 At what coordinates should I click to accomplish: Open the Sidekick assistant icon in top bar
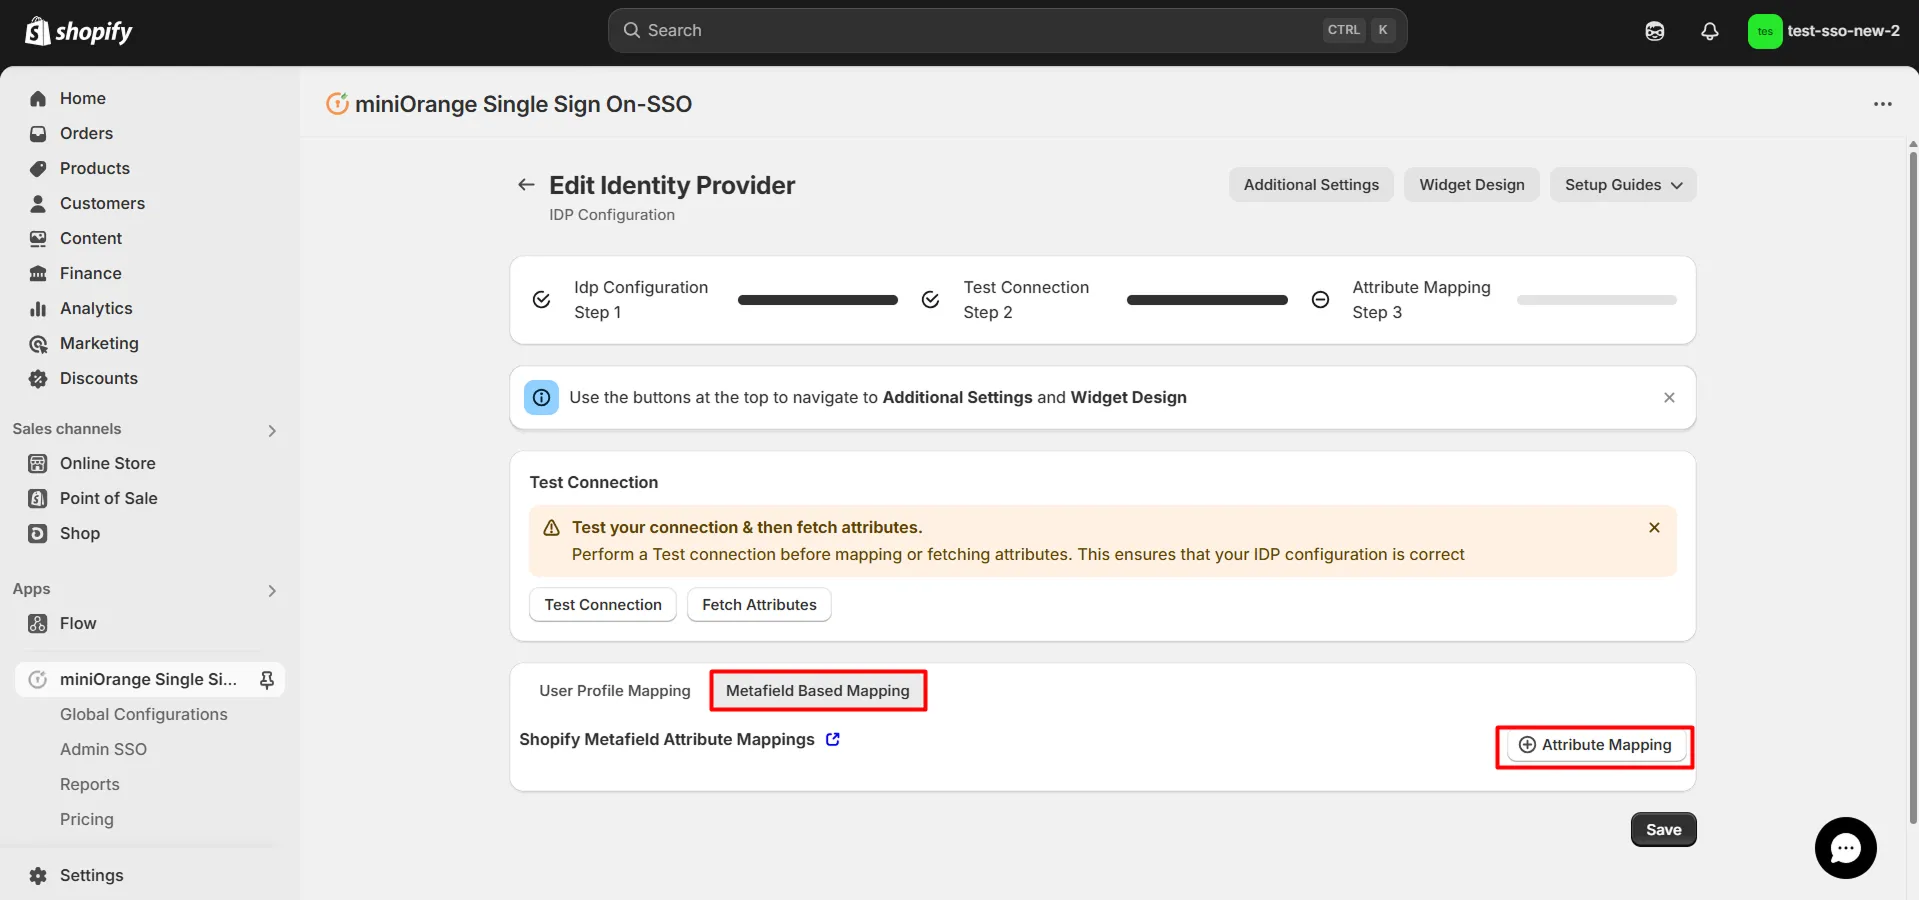1655,31
